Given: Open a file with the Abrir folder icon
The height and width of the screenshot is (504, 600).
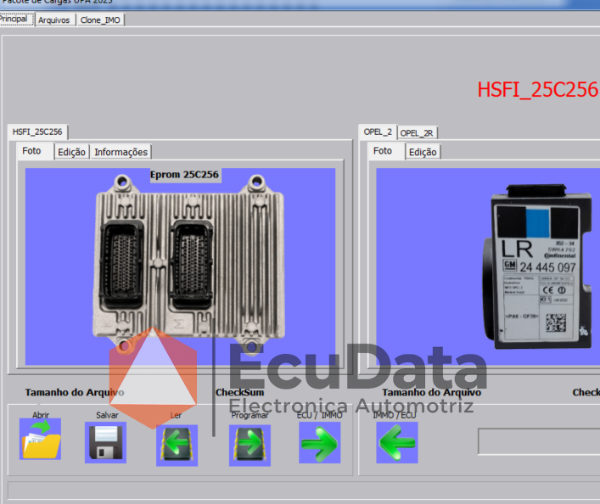Looking at the screenshot, I should pyautogui.click(x=40, y=439).
